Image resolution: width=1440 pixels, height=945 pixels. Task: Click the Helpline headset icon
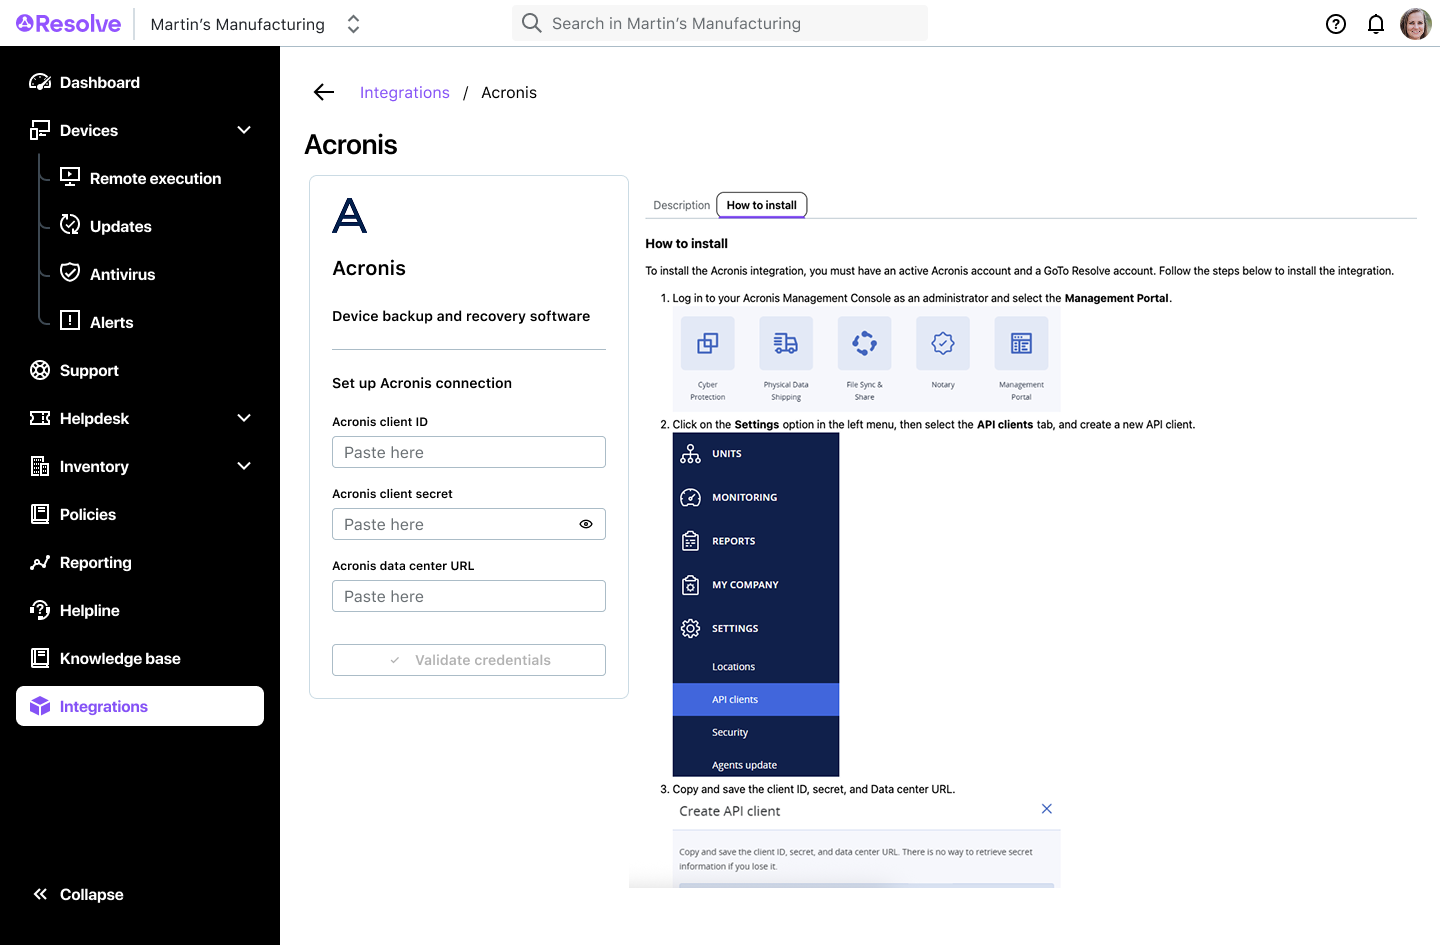point(40,610)
